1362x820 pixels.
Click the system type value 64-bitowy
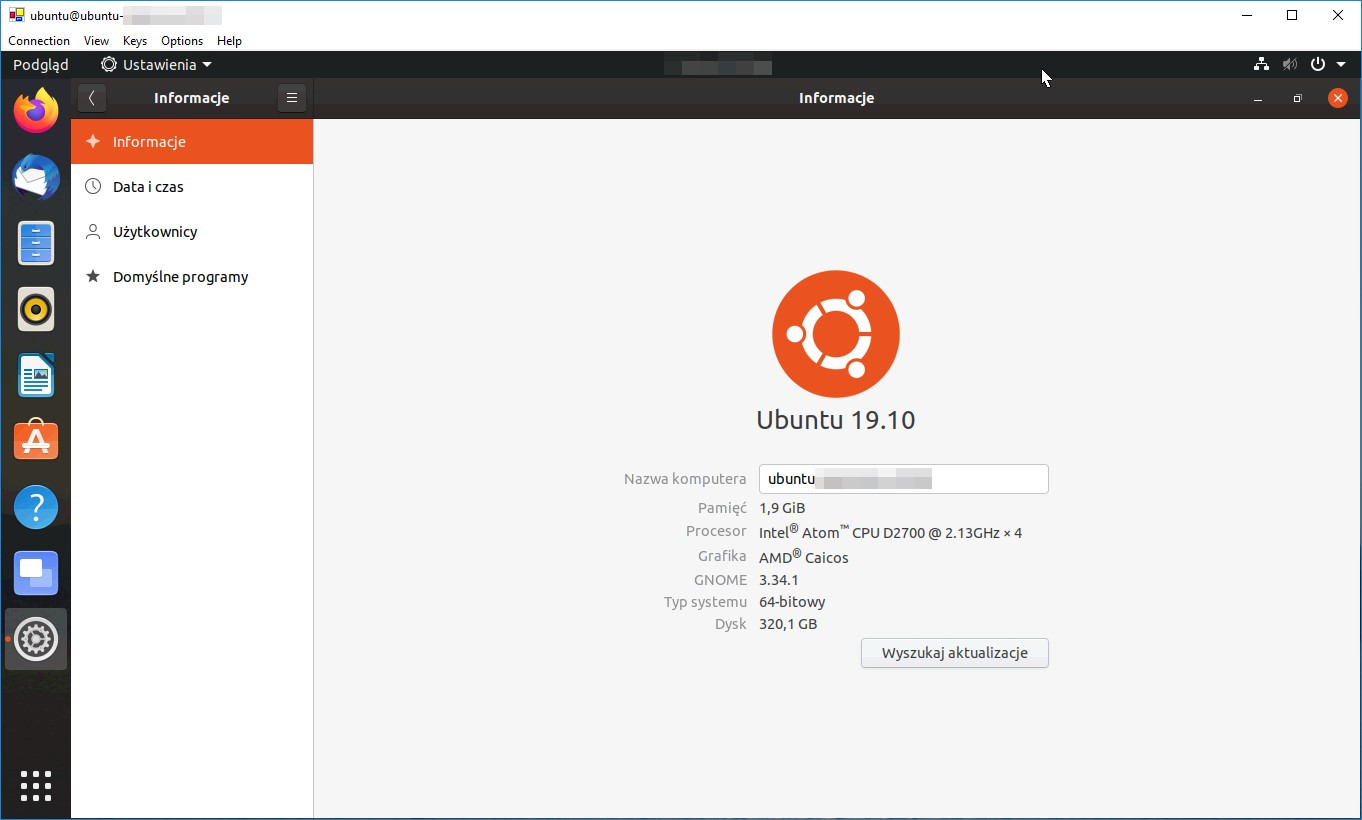click(x=792, y=602)
